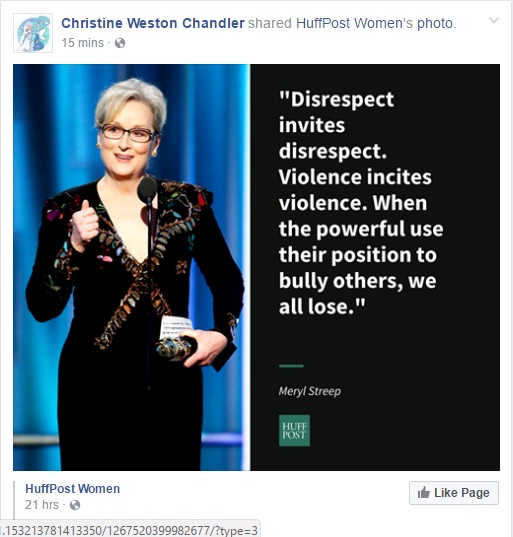Open the HuffPost Women page link below photo
The image size is (513, 537).
point(73,489)
